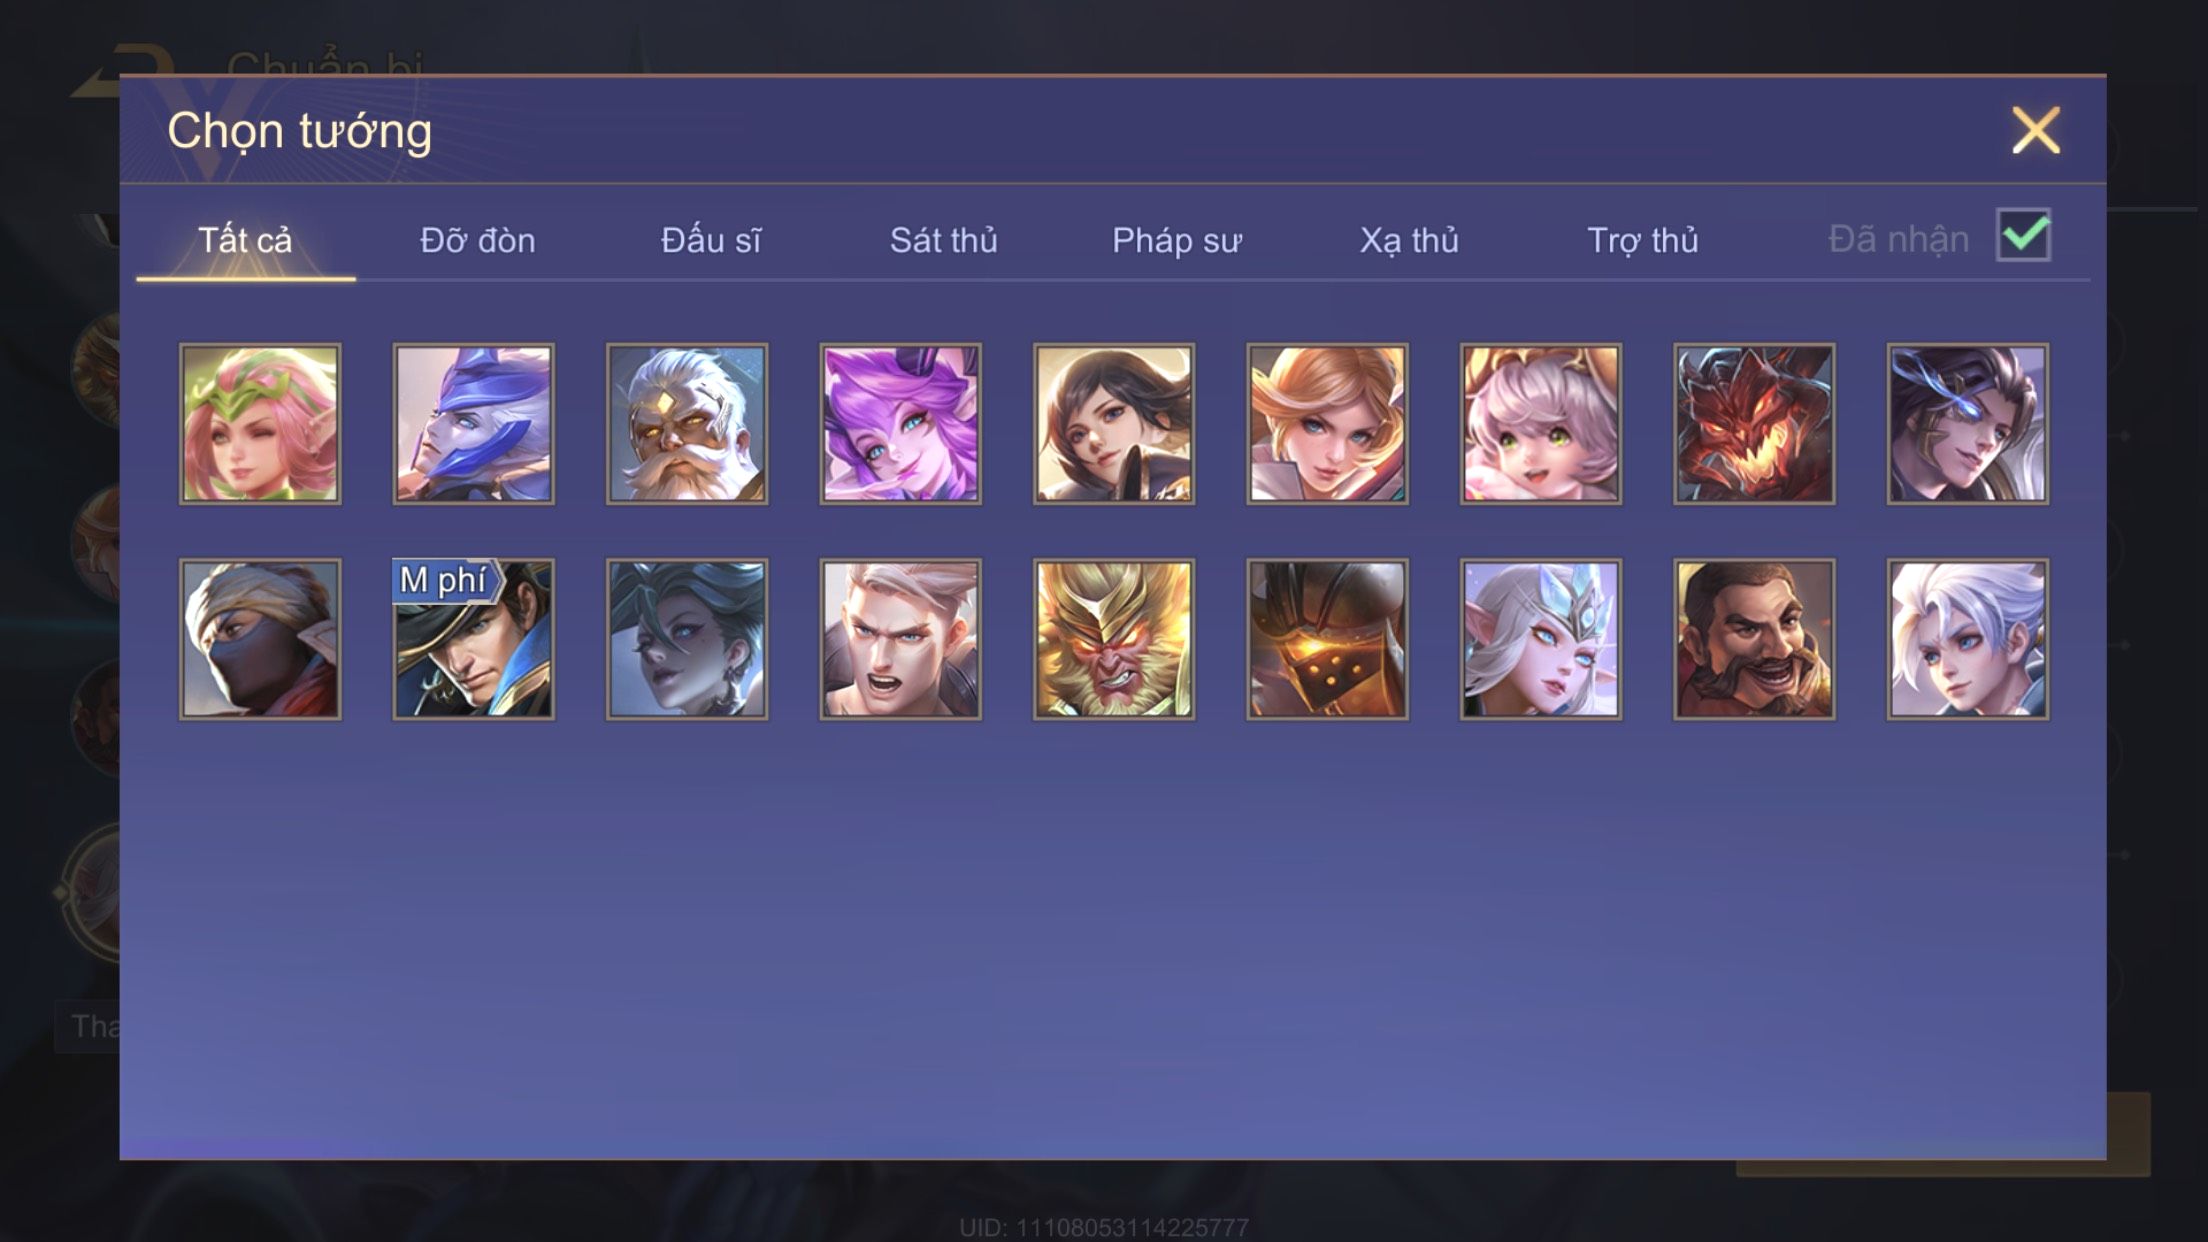Pick the mustached laughing man hero
The height and width of the screenshot is (1242, 2208).
[x=1754, y=639]
